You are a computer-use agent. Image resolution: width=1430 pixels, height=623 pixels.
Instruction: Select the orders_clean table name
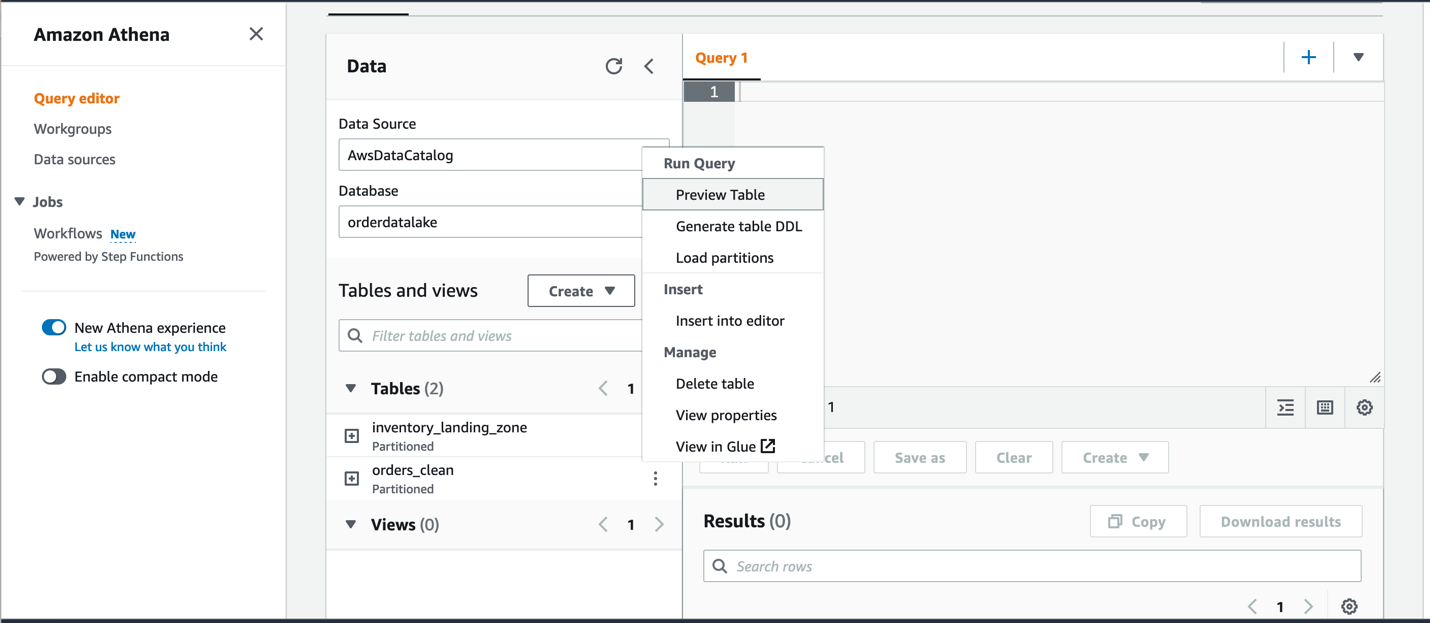[x=413, y=470]
